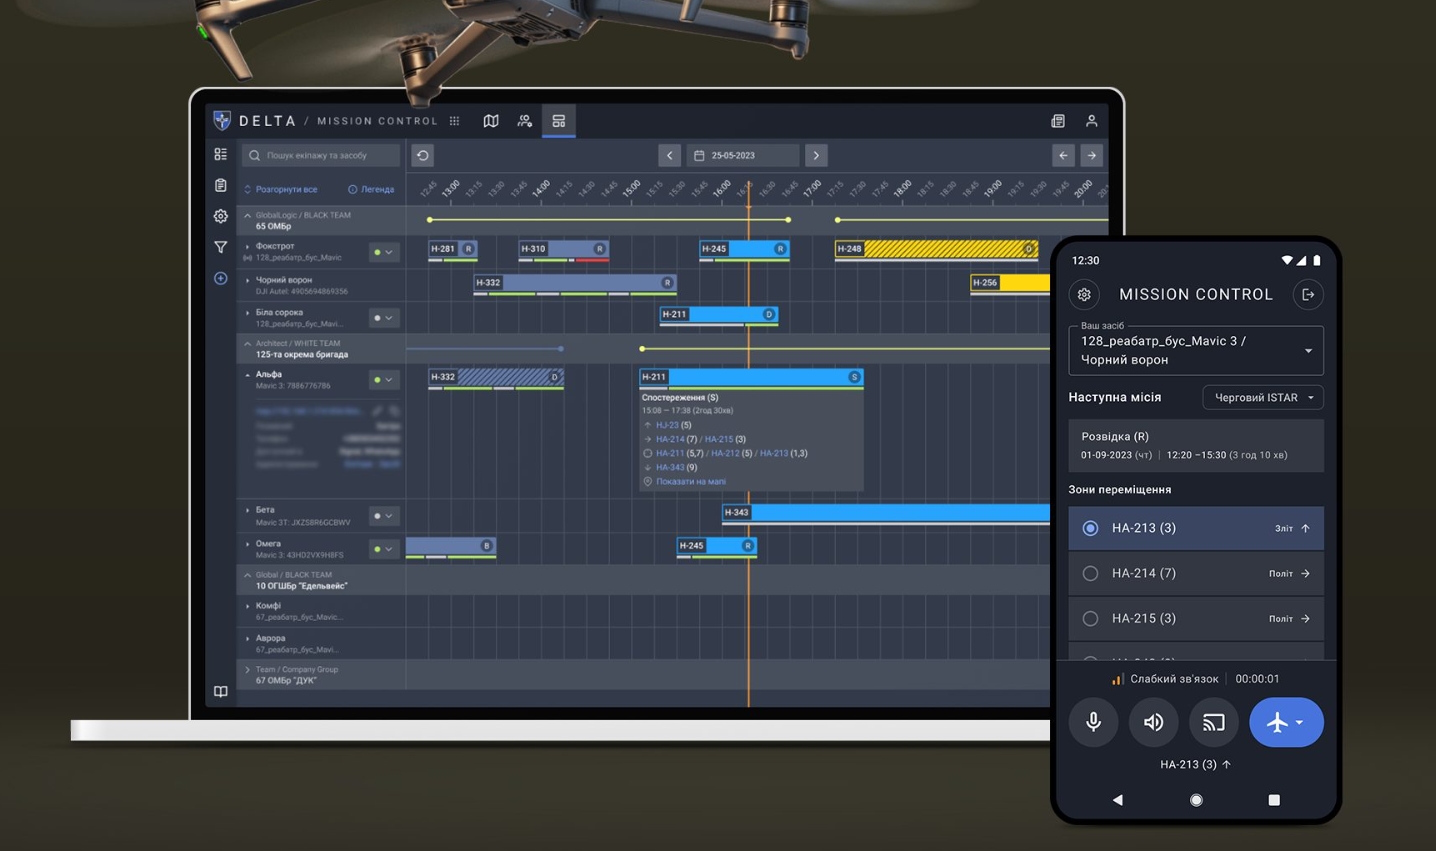Click the yellow hatched H-248 mission bar
Image resolution: width=1436 pixels, height=851 pixels.
[x=936, y=249]
